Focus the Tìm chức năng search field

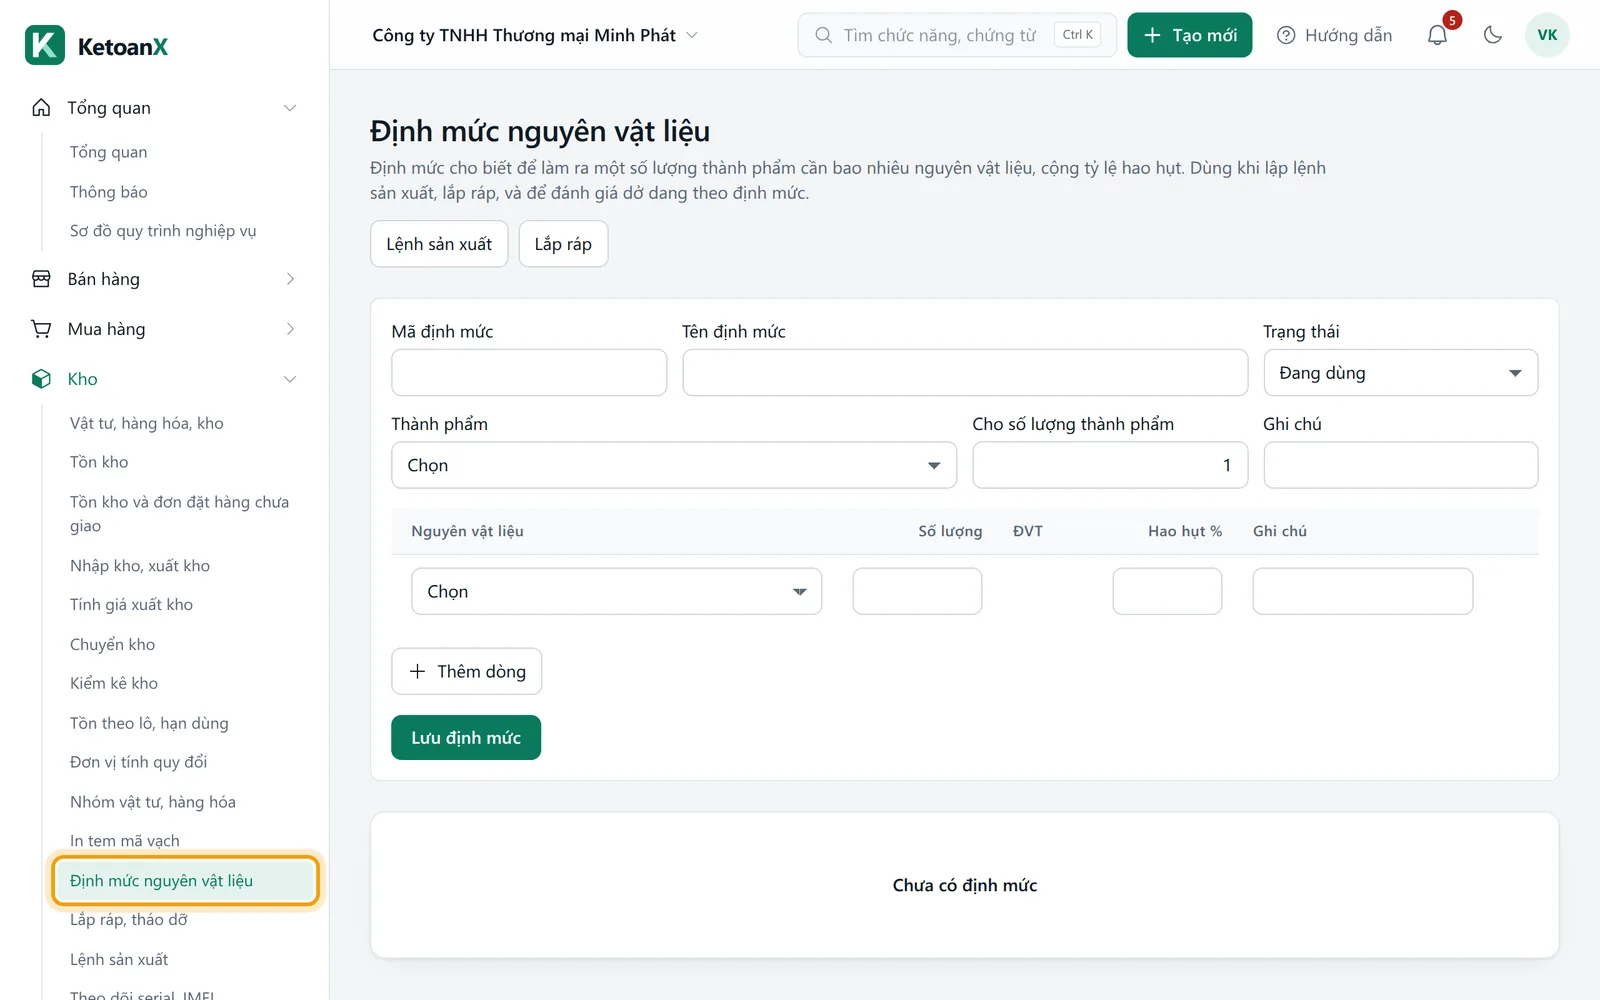[x=957, y=35]
